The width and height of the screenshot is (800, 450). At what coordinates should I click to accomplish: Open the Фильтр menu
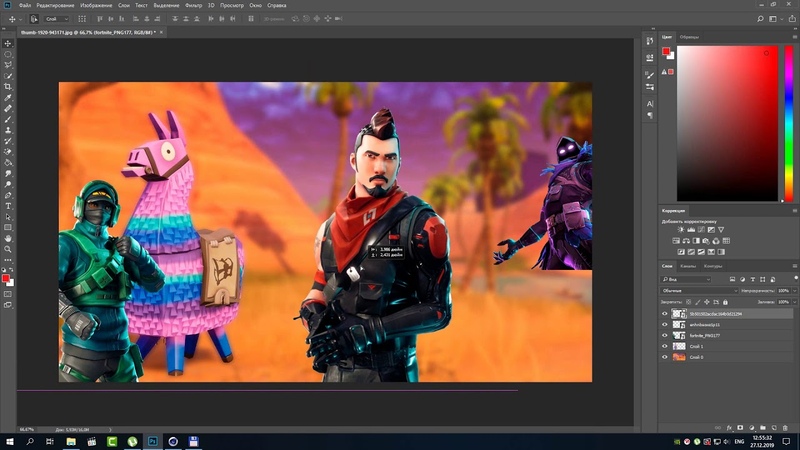193,5
